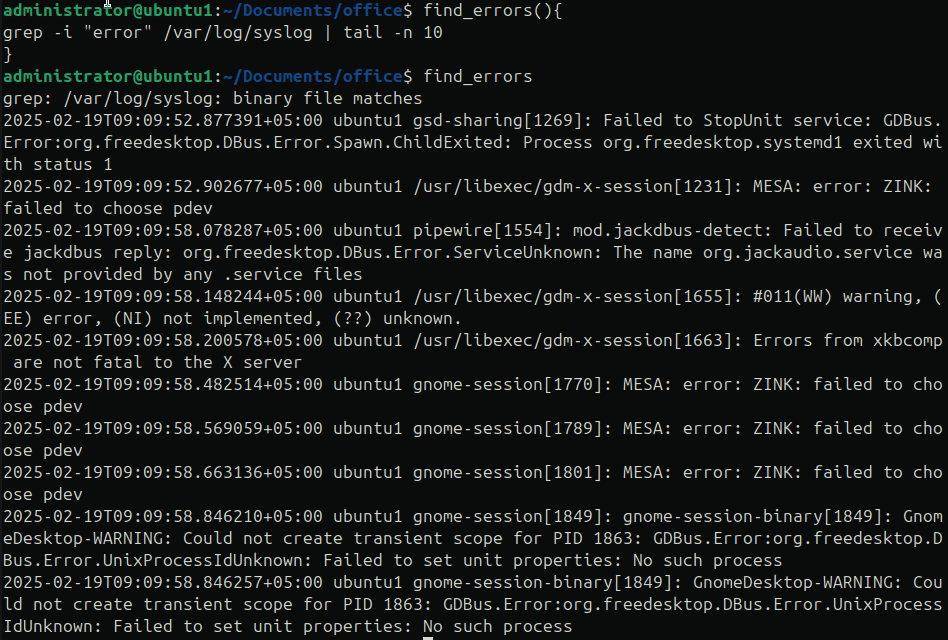
Task: Click the final "No such process" text
Action: point(498,626)
